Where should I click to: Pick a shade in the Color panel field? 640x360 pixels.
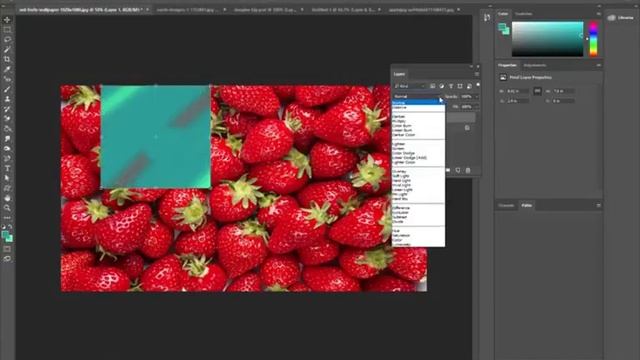coord(547,39)
